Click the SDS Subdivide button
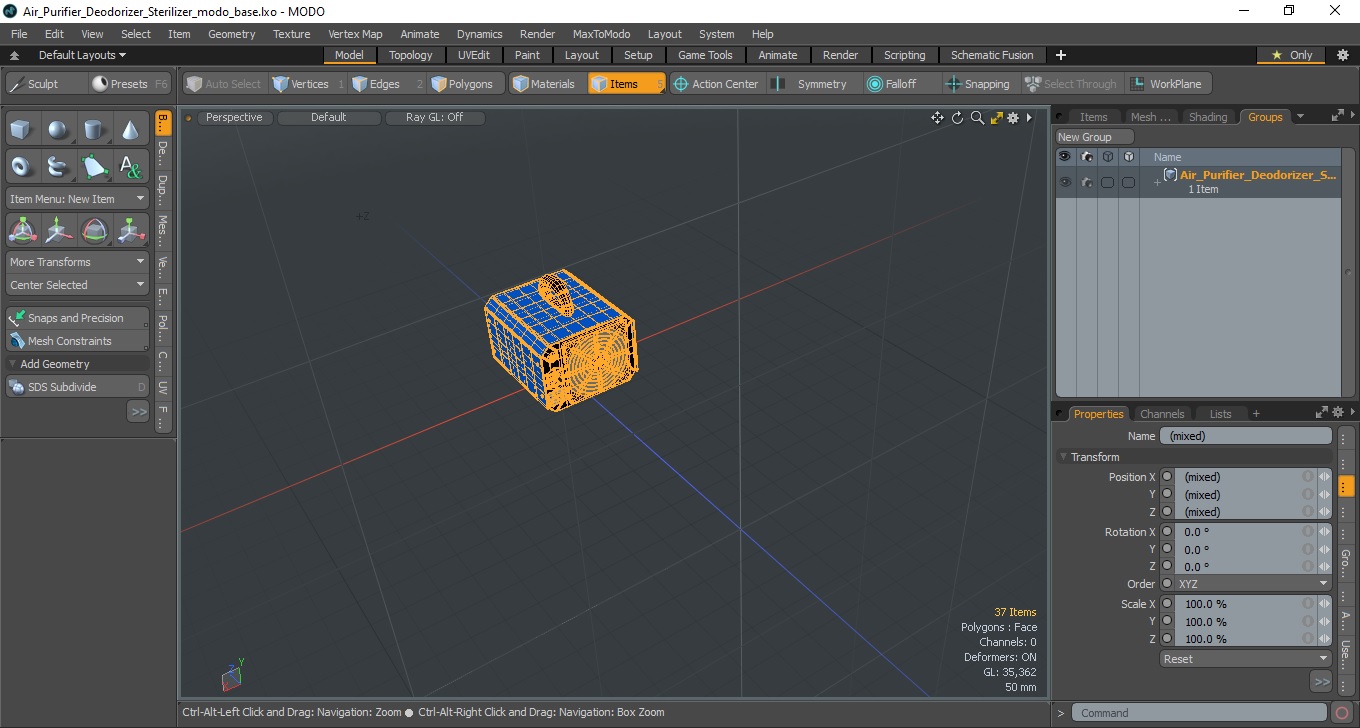 (77, 387)
